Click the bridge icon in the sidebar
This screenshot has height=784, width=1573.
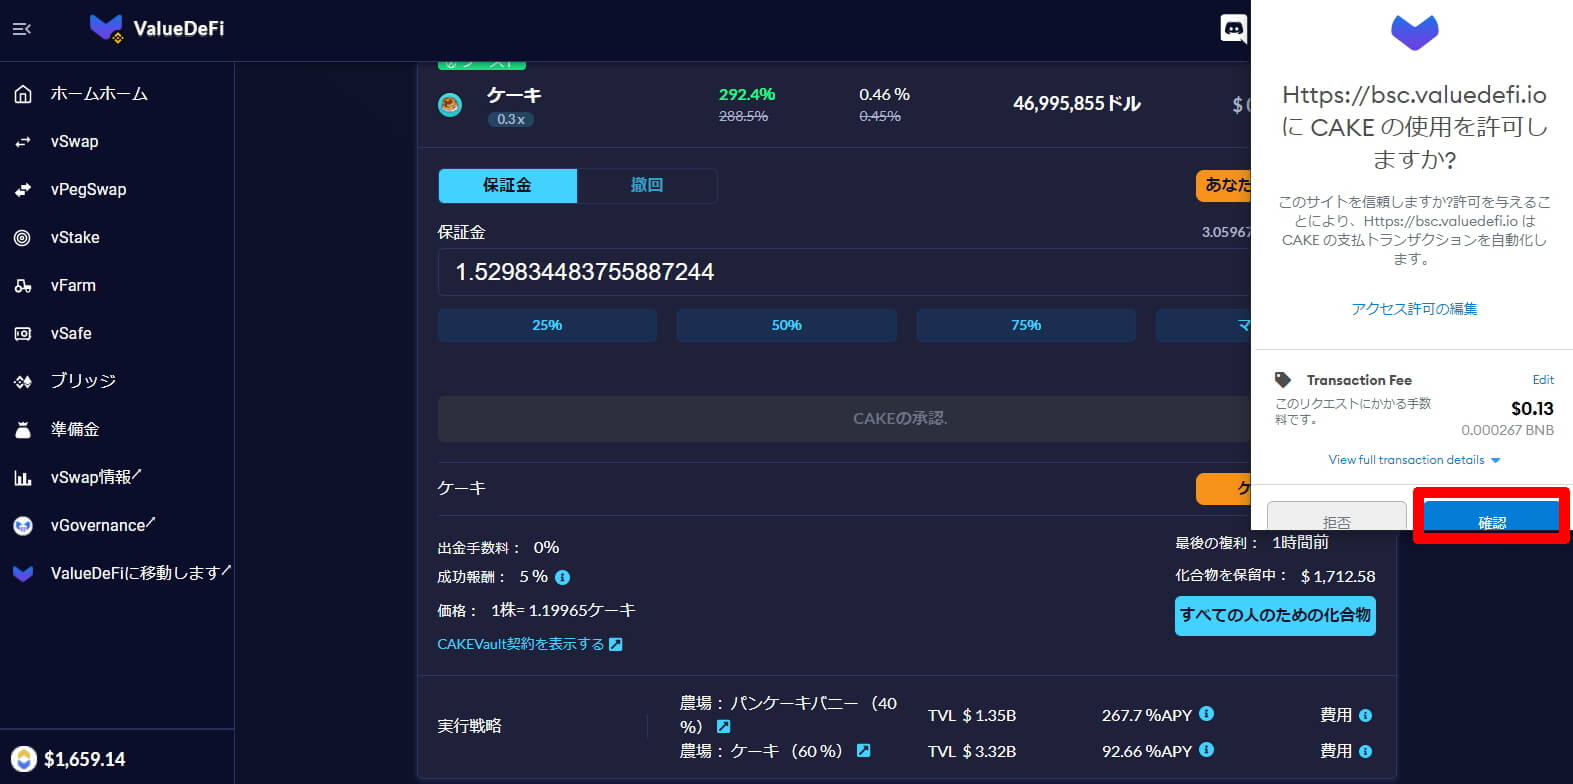pyautogui.click(x=23, y=382)
